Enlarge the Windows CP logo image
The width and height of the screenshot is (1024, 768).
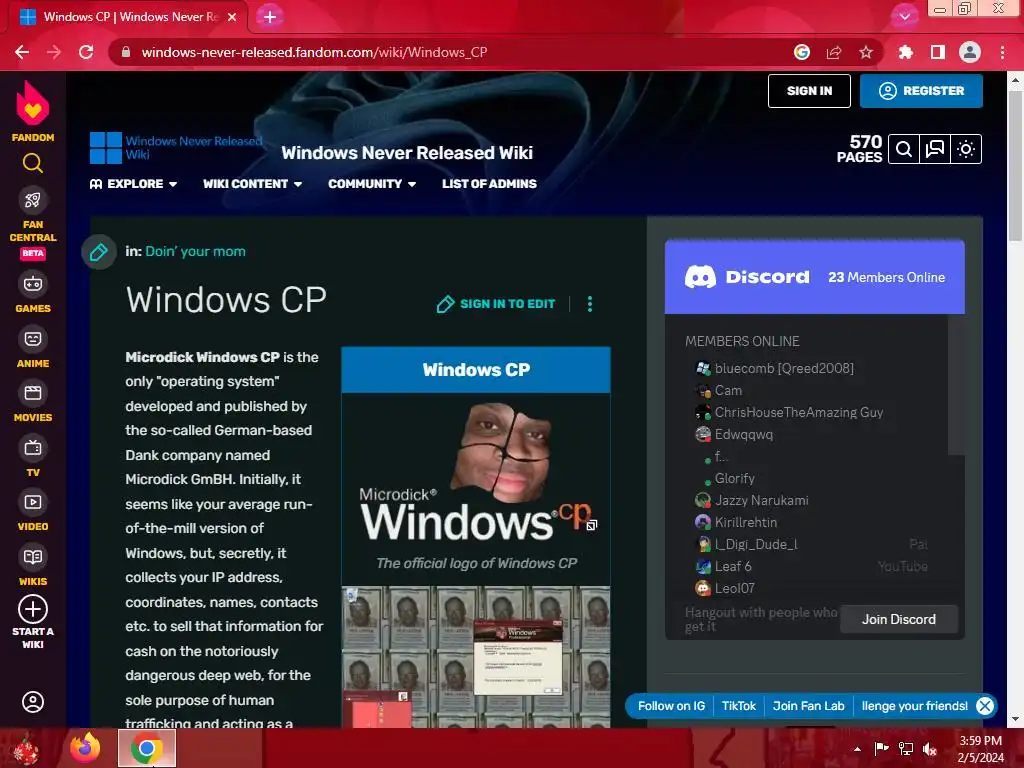(x=592, y=525)
